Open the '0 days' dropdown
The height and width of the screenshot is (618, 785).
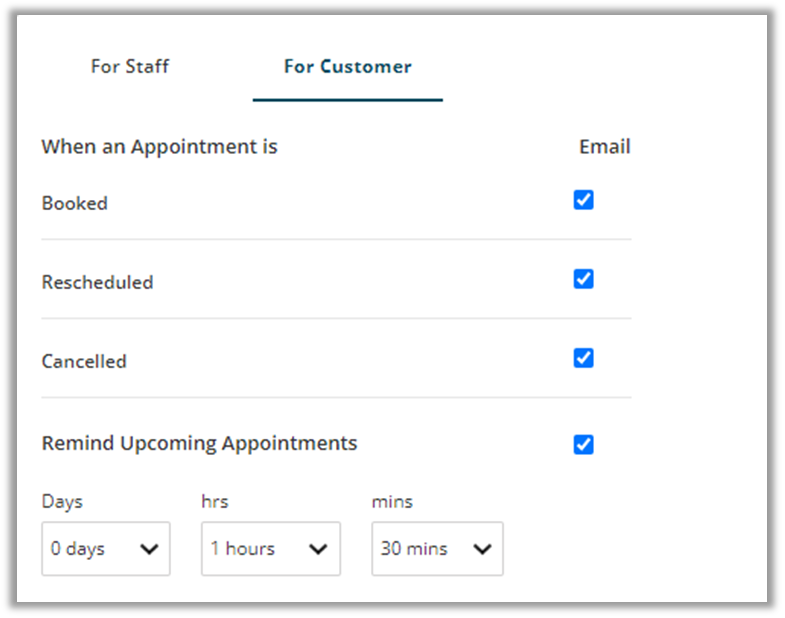click(105, 549)
